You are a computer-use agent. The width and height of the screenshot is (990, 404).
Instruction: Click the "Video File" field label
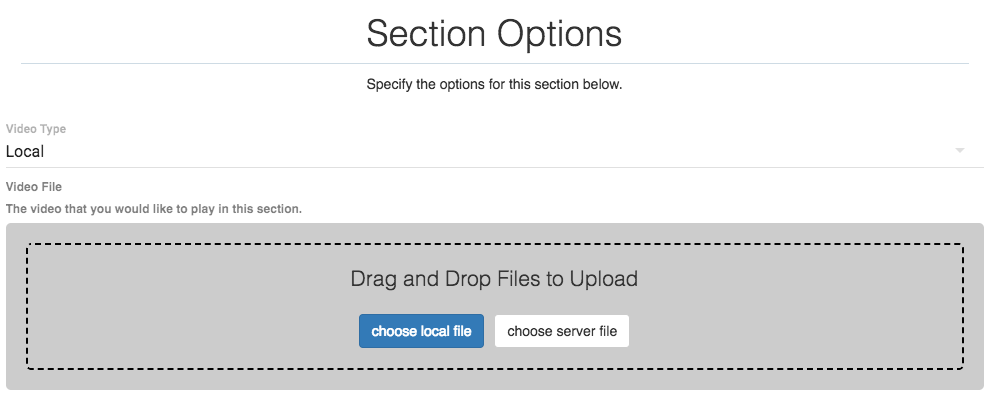34,187
